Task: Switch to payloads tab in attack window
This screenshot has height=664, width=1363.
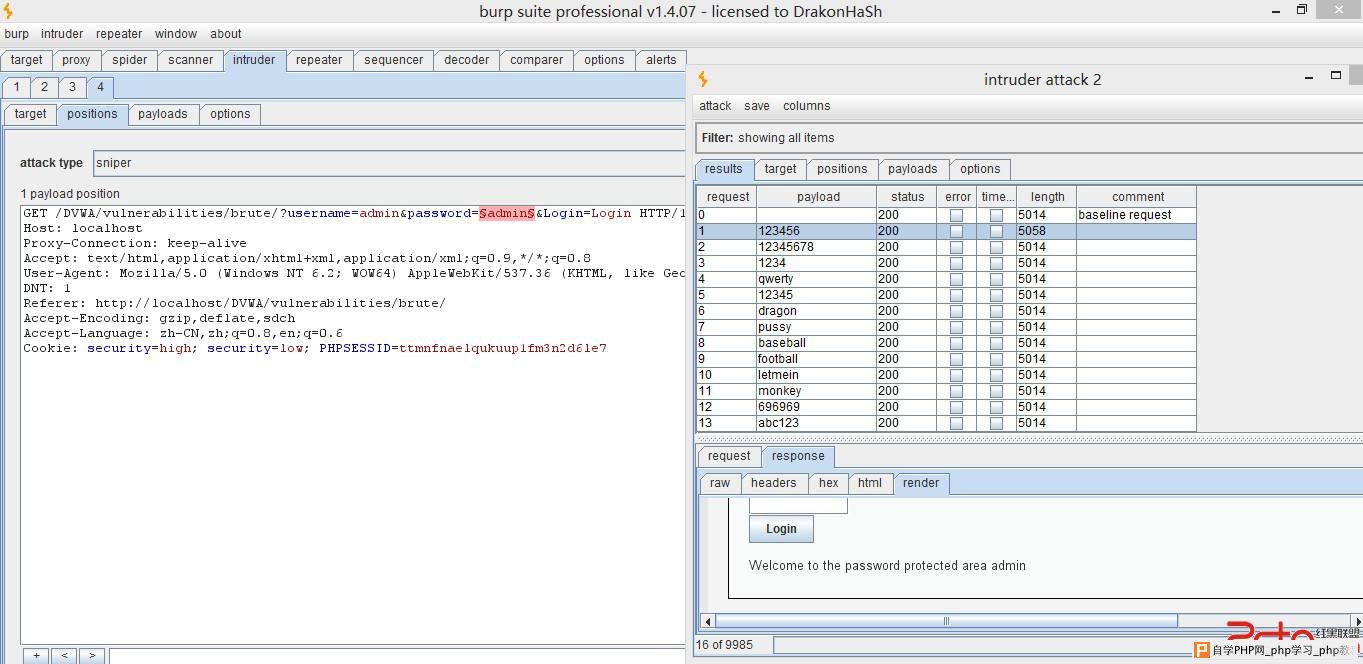Action: pos(913,169)
